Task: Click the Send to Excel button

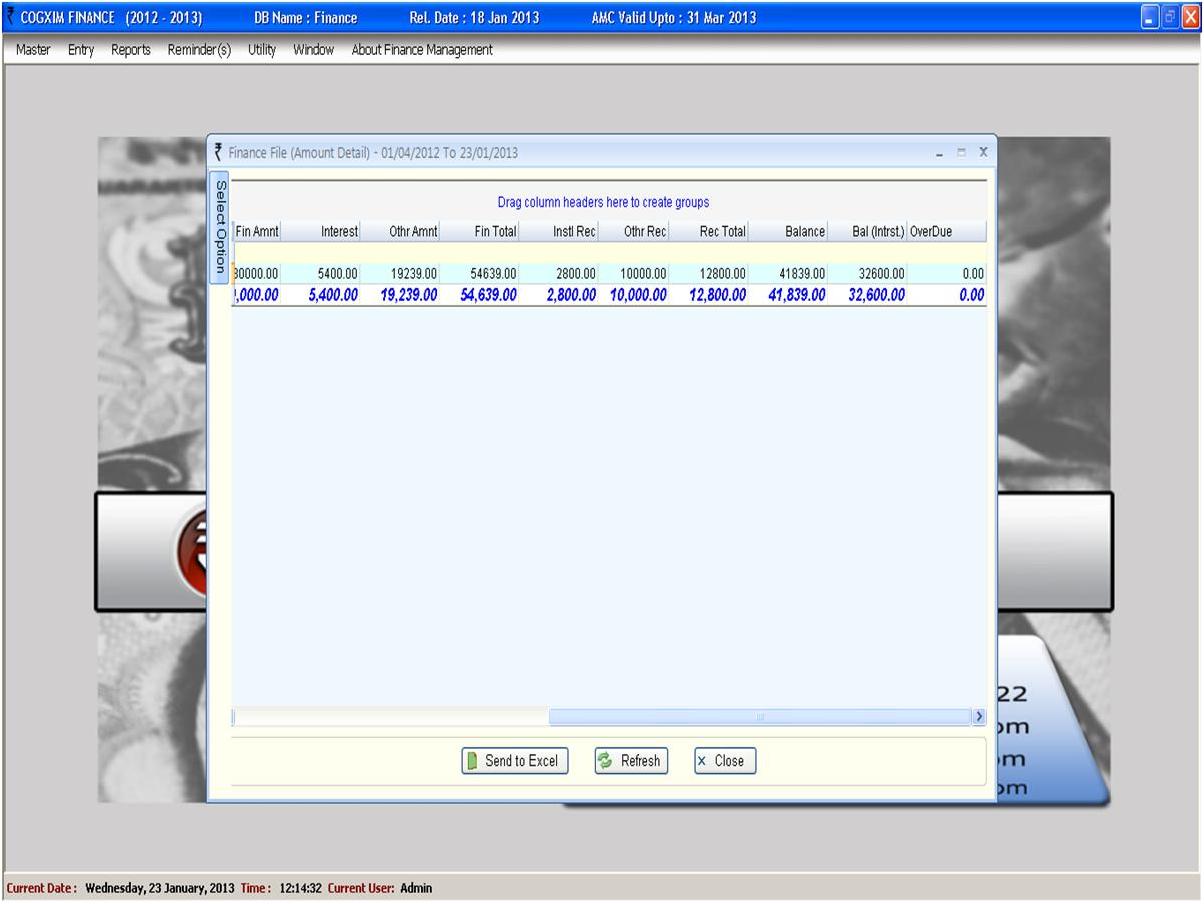Action: tap(514, 761)
